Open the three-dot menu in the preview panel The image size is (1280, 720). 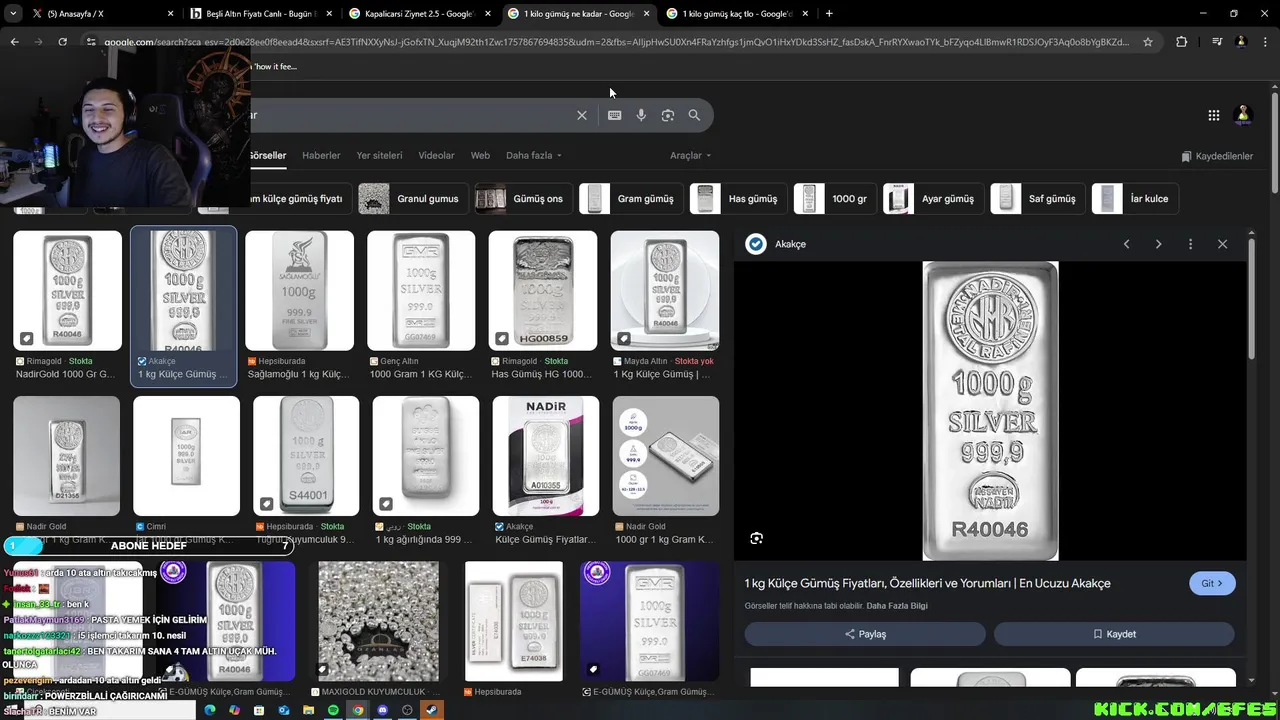pos(1190,244)
